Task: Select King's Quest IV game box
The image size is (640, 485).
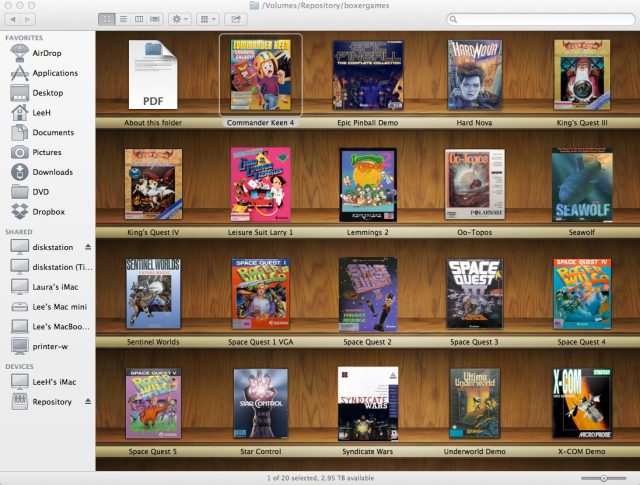Action: 153,185
